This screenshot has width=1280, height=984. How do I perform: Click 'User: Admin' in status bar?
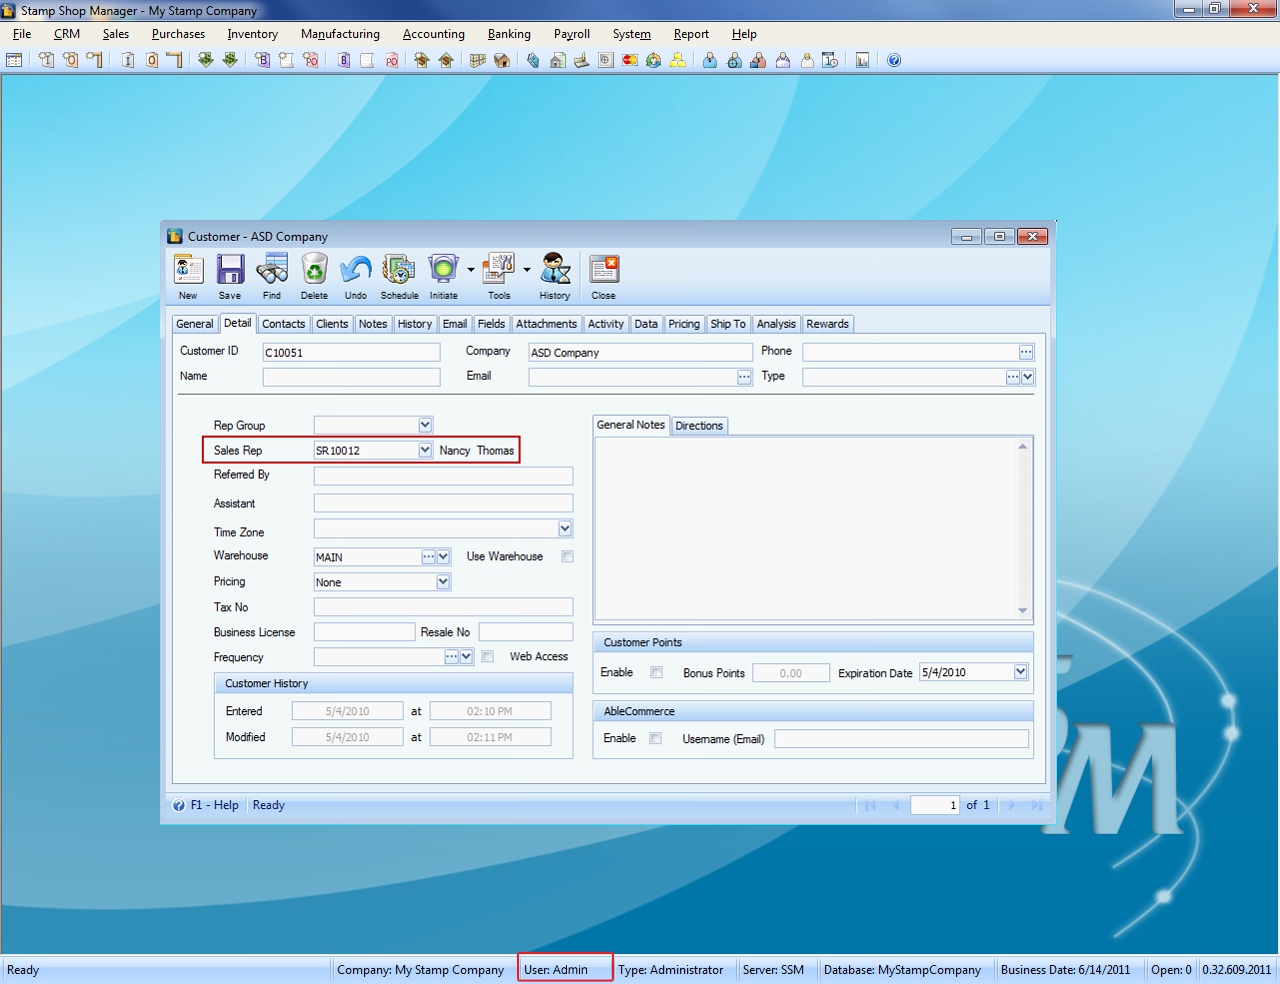pos(556,970)
